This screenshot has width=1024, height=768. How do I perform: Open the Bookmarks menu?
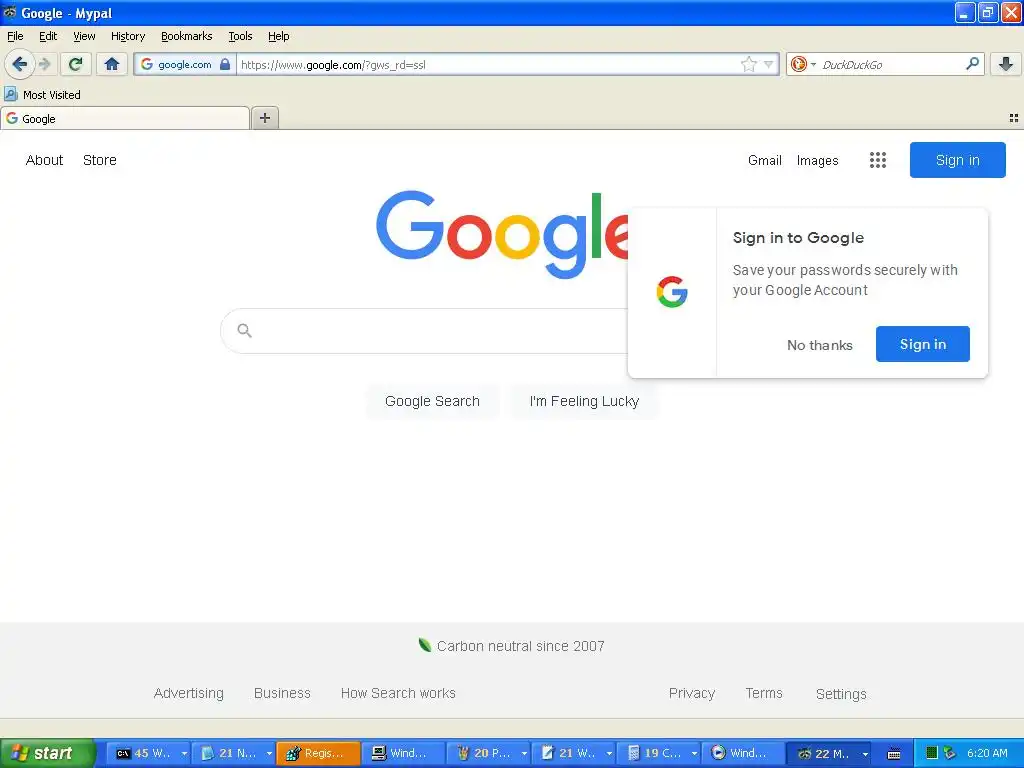click(187, 36)
